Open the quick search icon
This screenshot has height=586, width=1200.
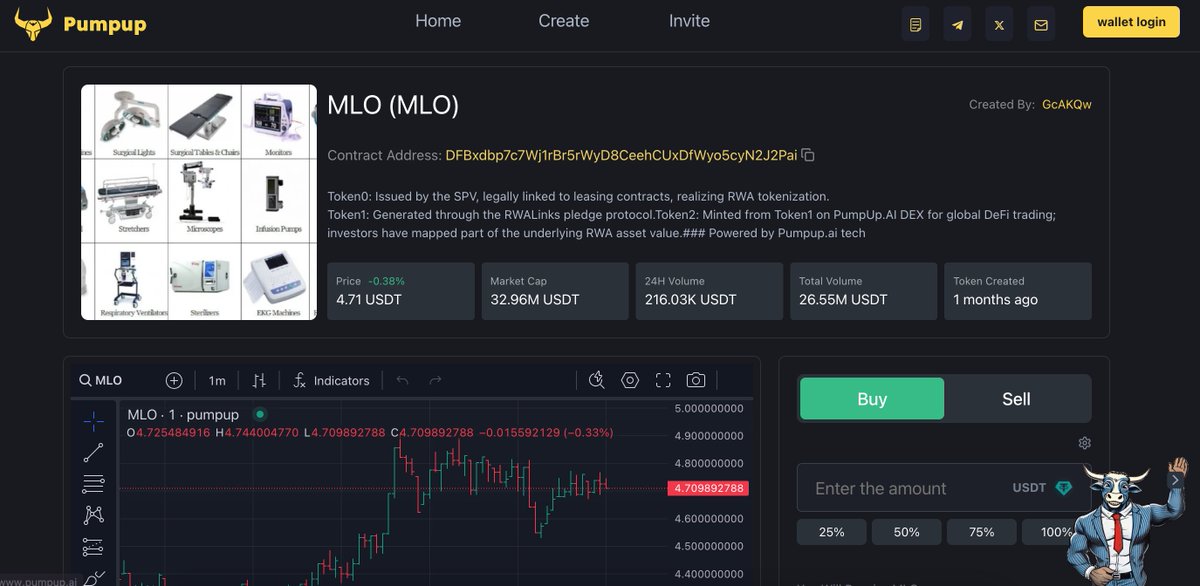pyautogui.click(x=597, y=380)
